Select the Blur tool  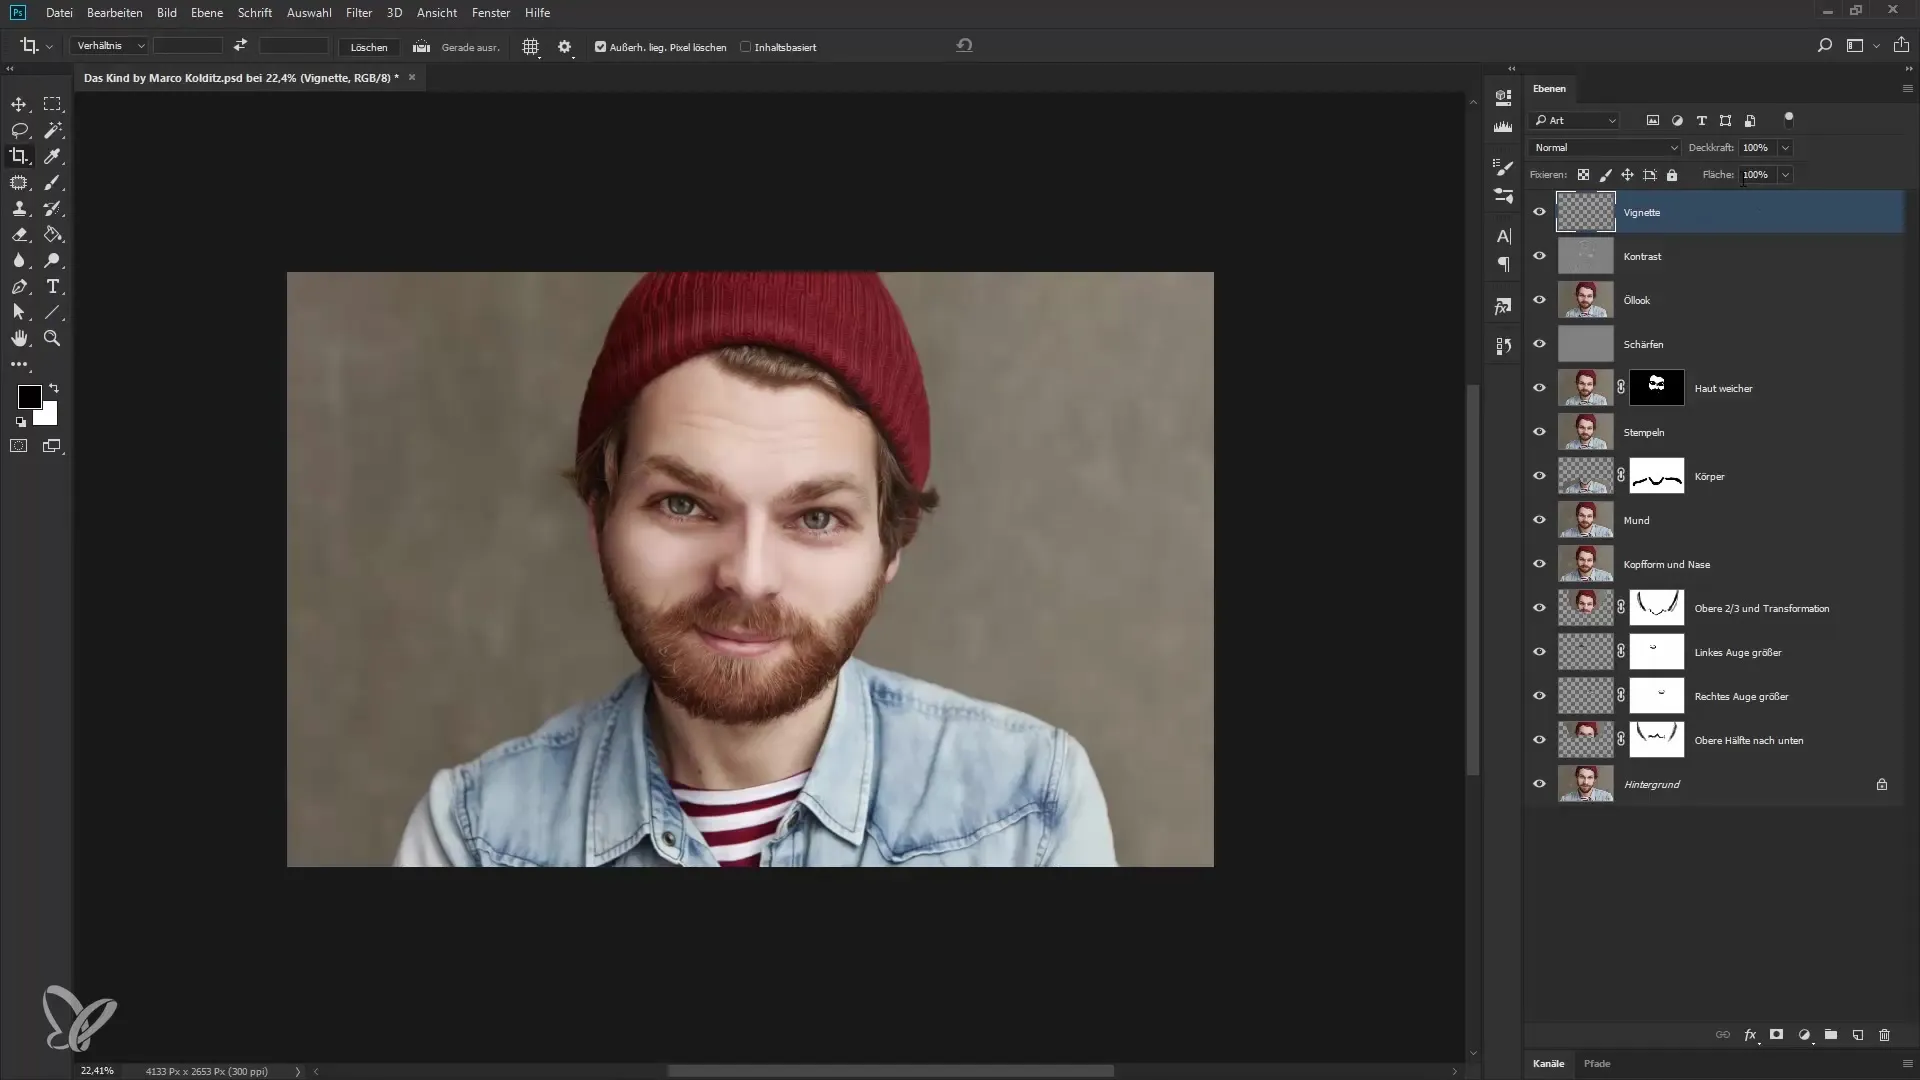coord(19,260)
